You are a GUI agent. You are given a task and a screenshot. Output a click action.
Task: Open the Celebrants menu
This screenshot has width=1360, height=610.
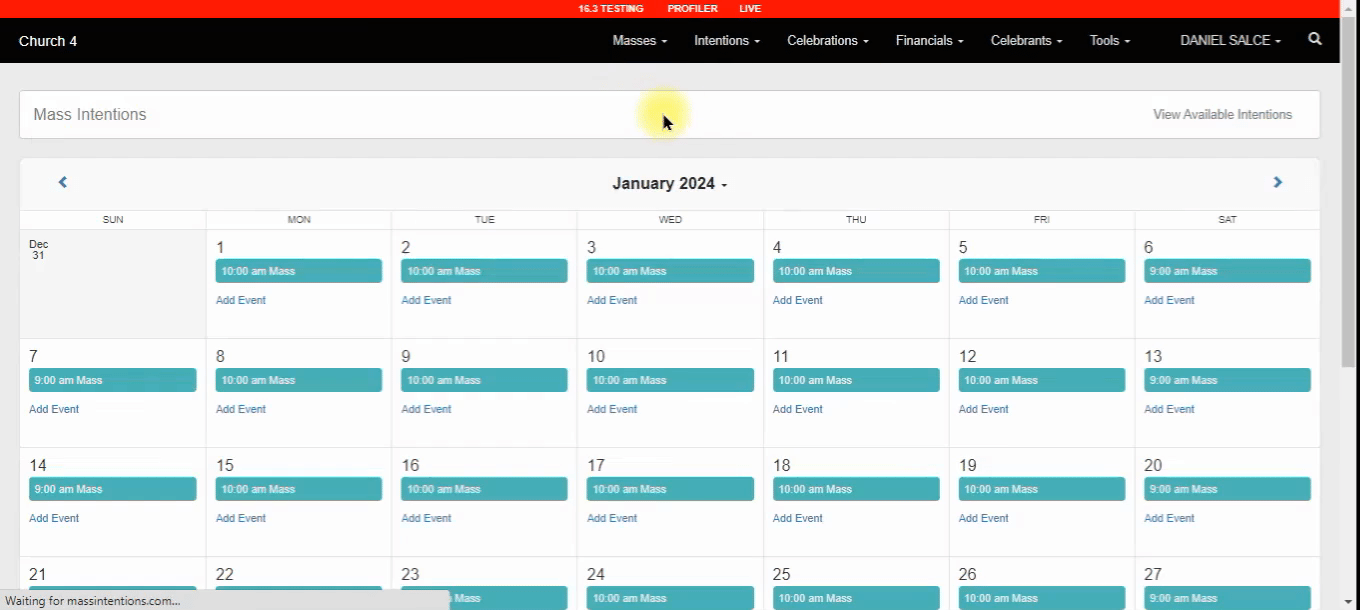point(1027,41)
